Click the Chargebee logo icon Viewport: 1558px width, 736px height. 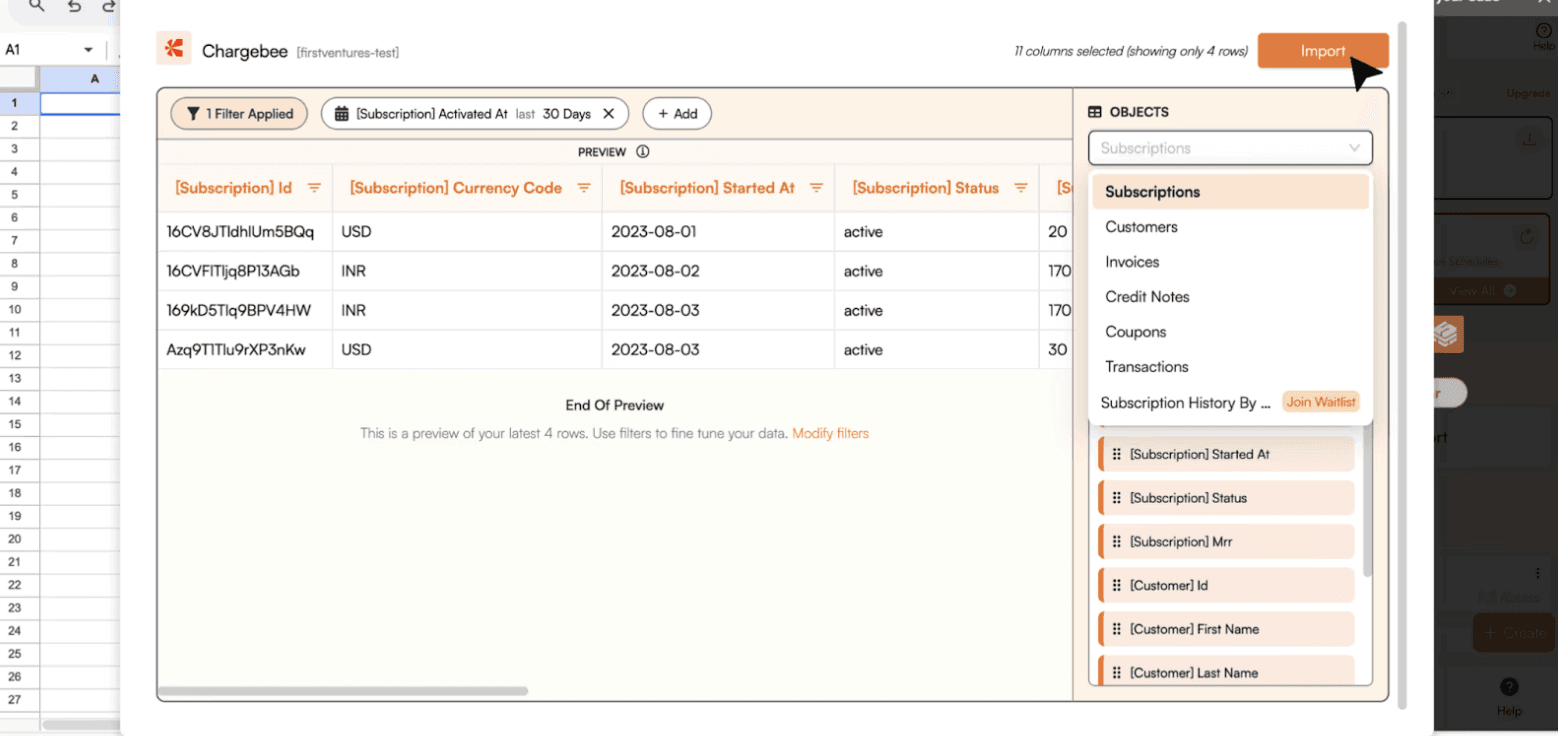[x=174, y=48]
